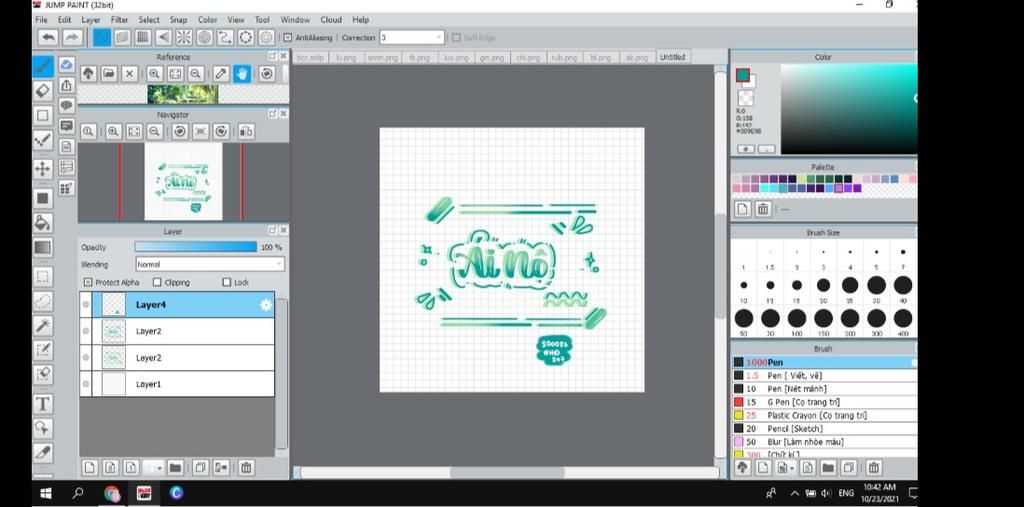Open a file in Reference panel
Image resolution: width=1024 pixels, height=507 pixels.
[109, 74]
